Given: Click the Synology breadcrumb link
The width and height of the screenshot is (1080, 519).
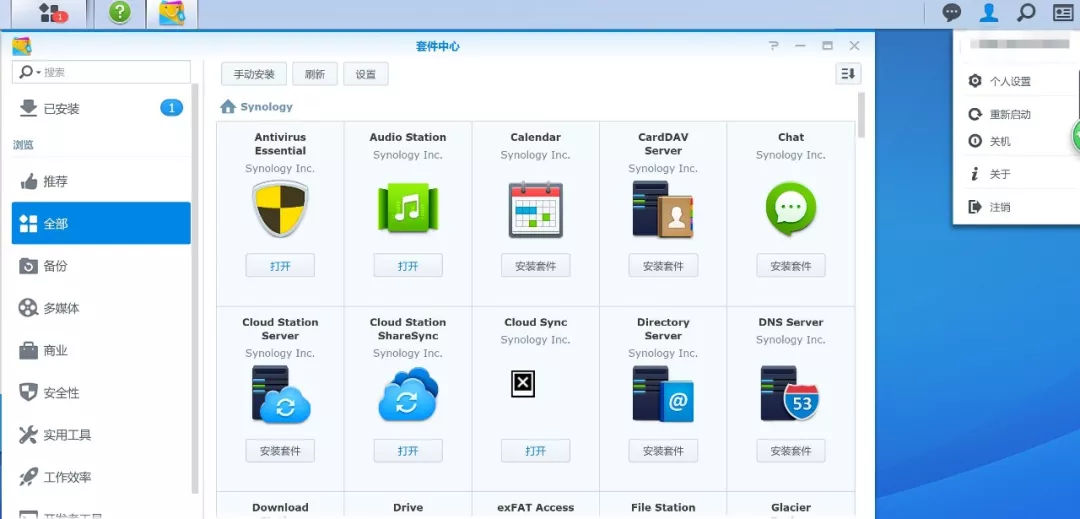Looking at the screenshot, I should [x=266, y=107].
